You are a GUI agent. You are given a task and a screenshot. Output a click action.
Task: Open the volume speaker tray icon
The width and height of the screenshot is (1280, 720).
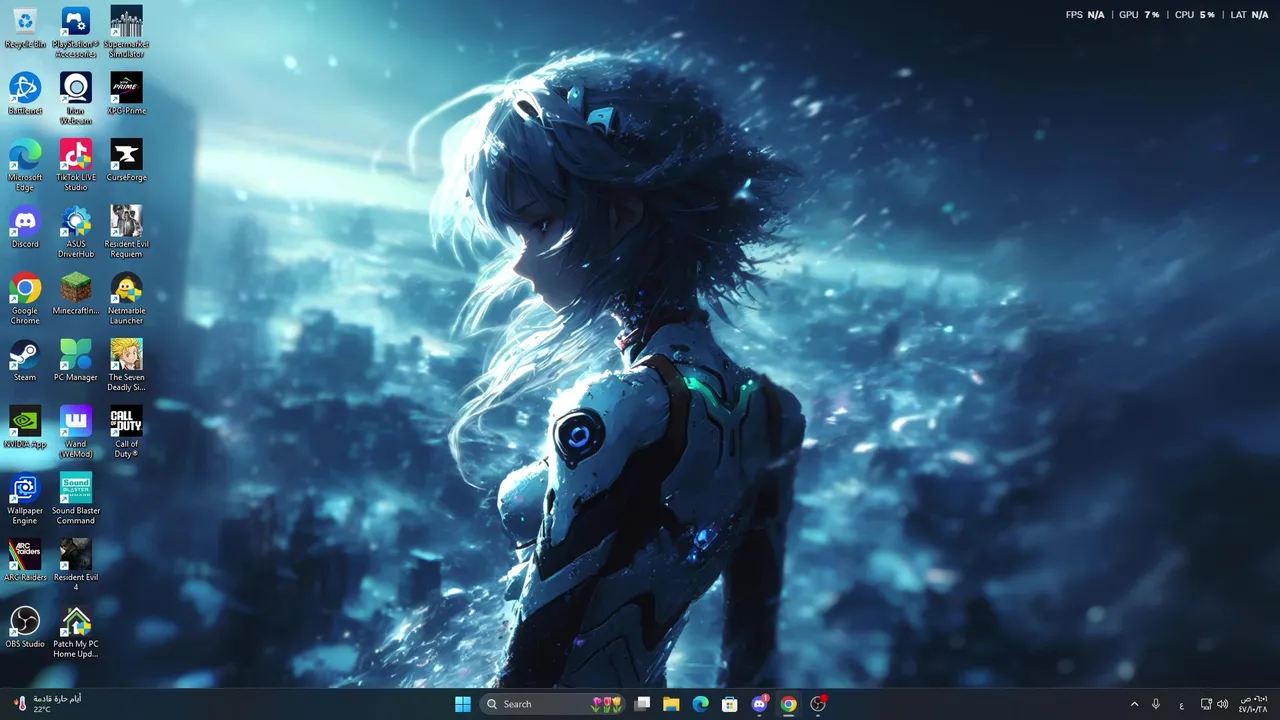click(x=1222, y=704)
